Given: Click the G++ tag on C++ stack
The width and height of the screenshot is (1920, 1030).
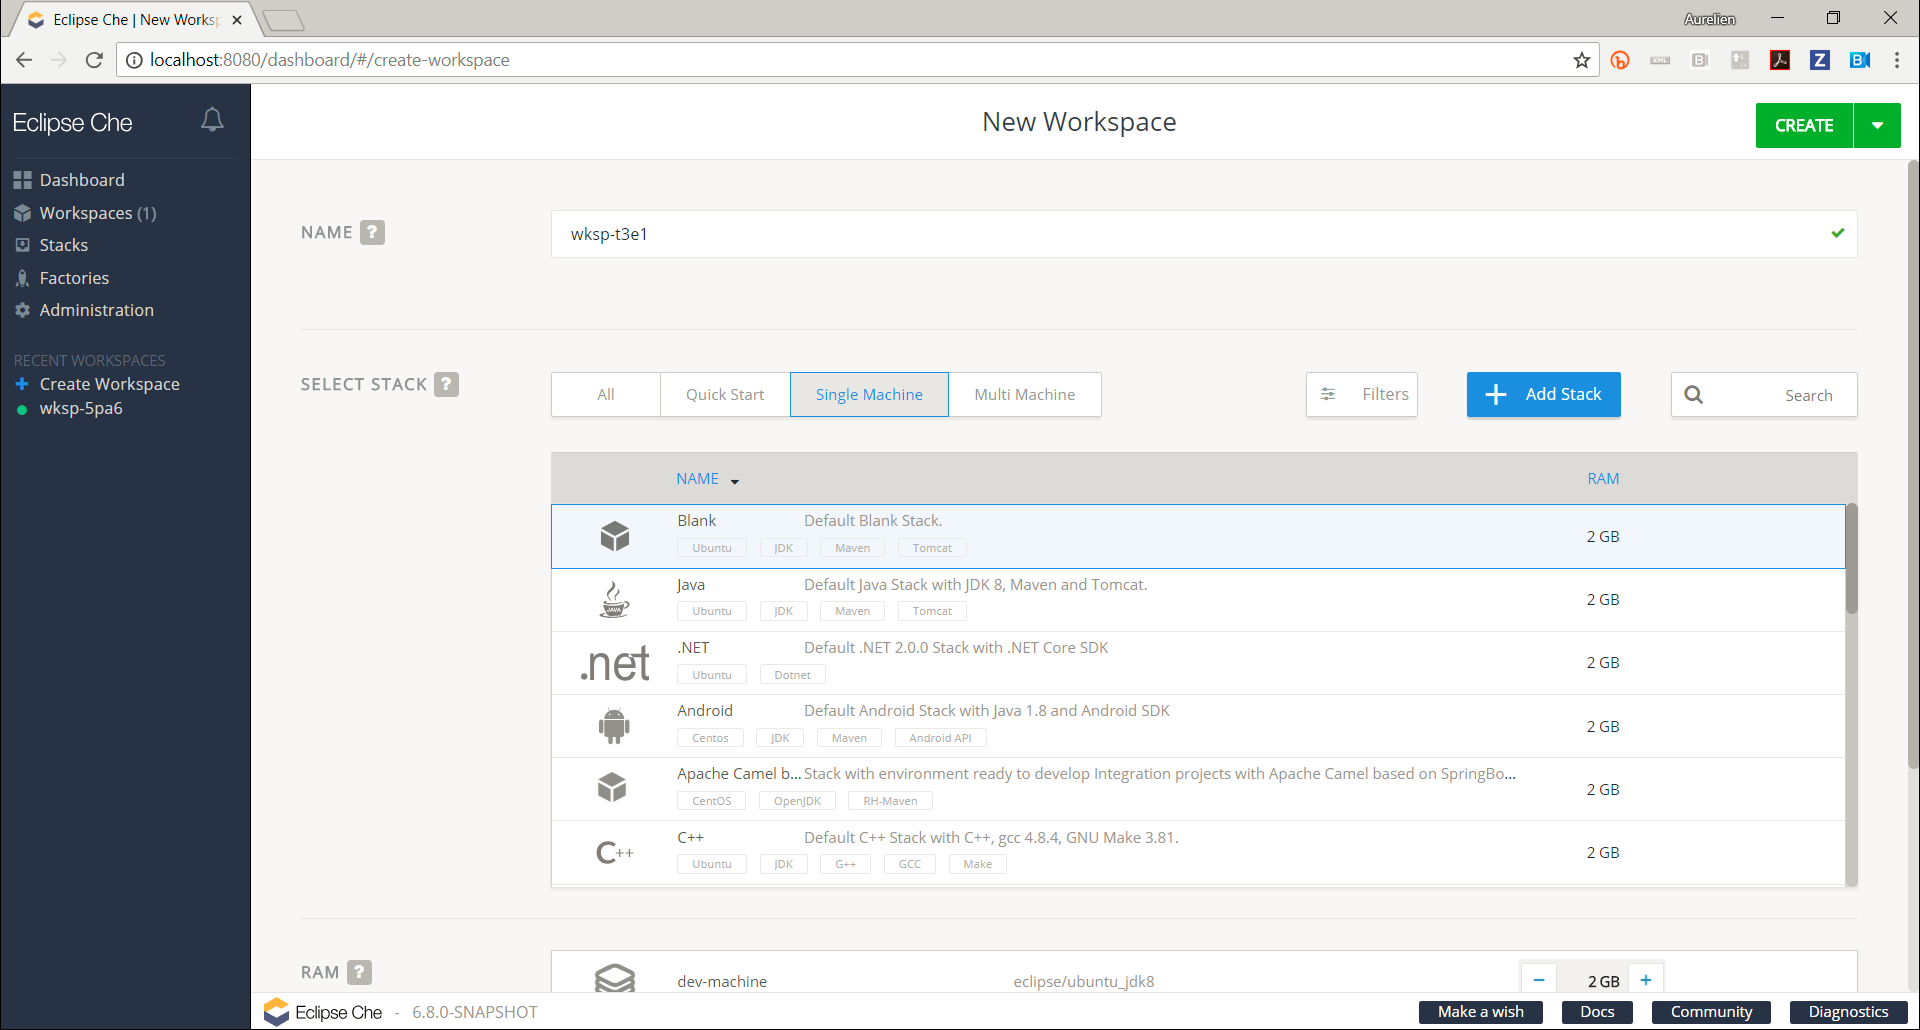Looking at the screenshot, I should tap(846, 864).
